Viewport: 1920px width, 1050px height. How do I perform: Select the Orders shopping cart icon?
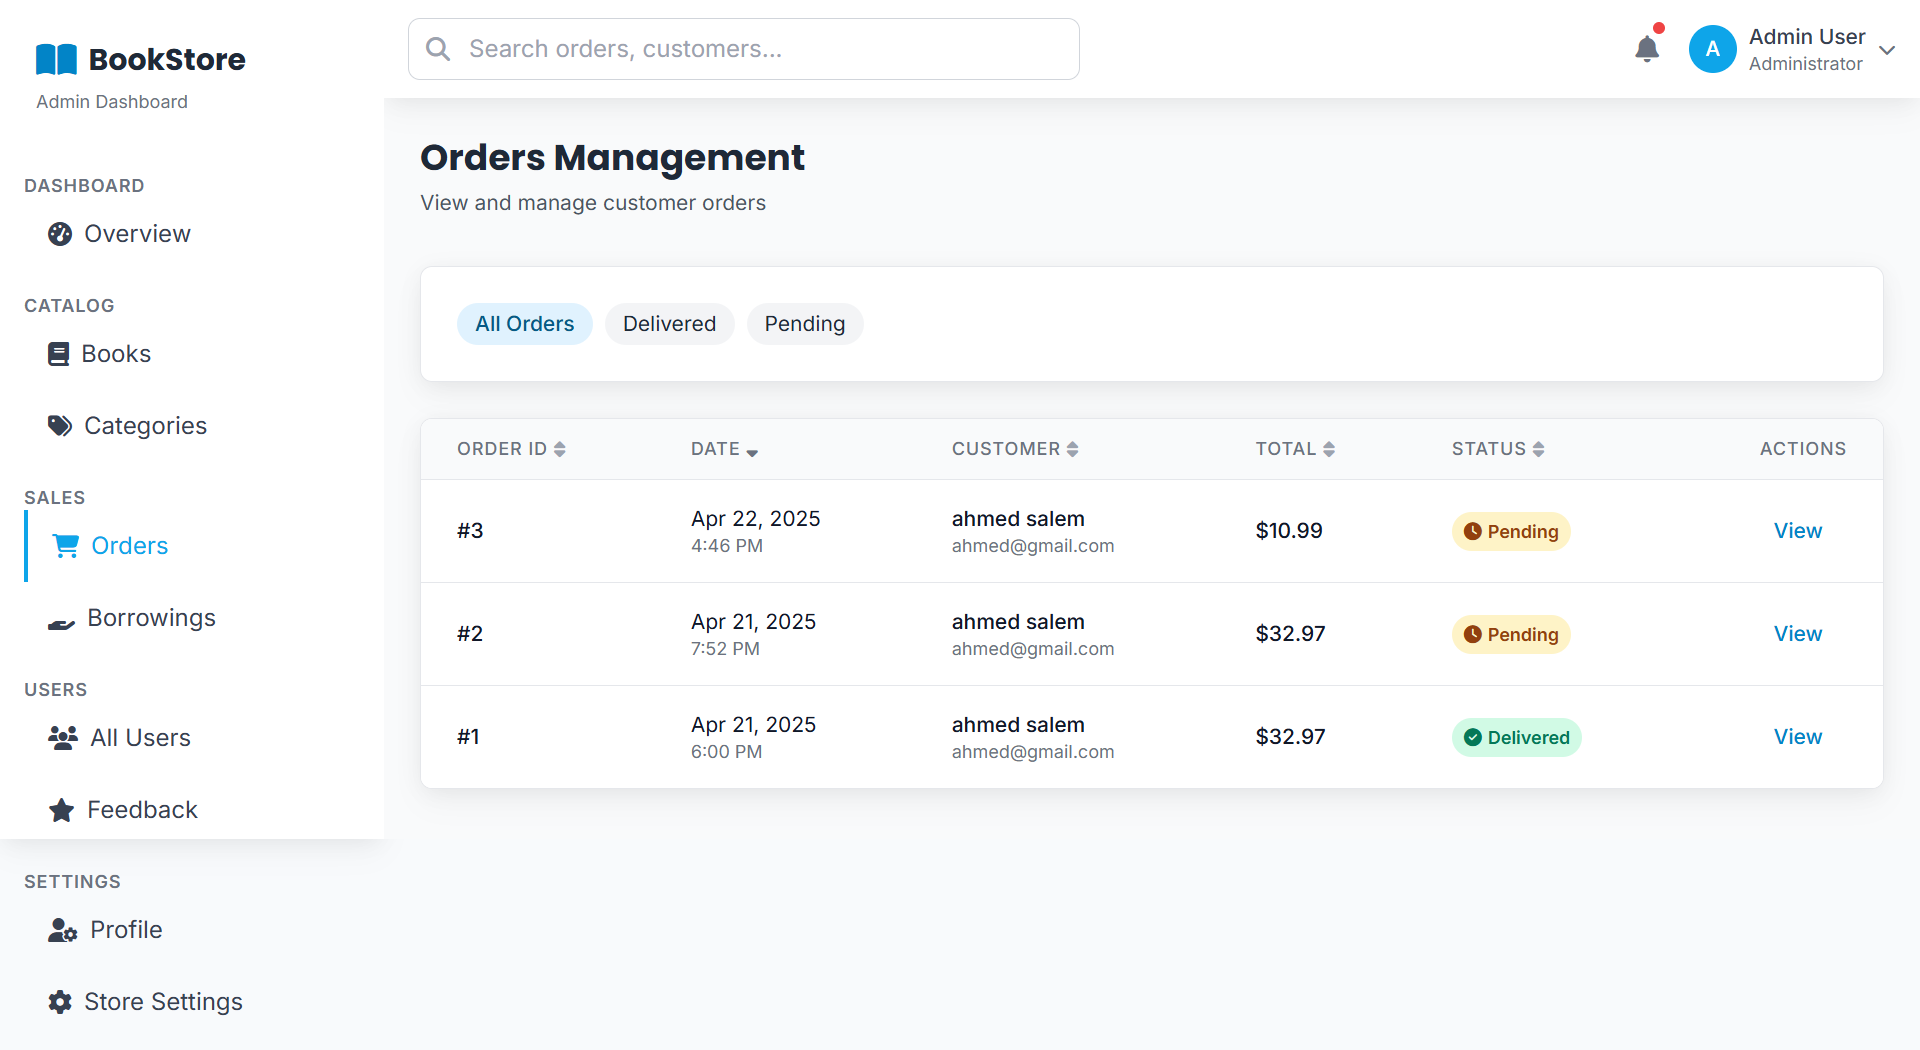[x=66, y=546]
